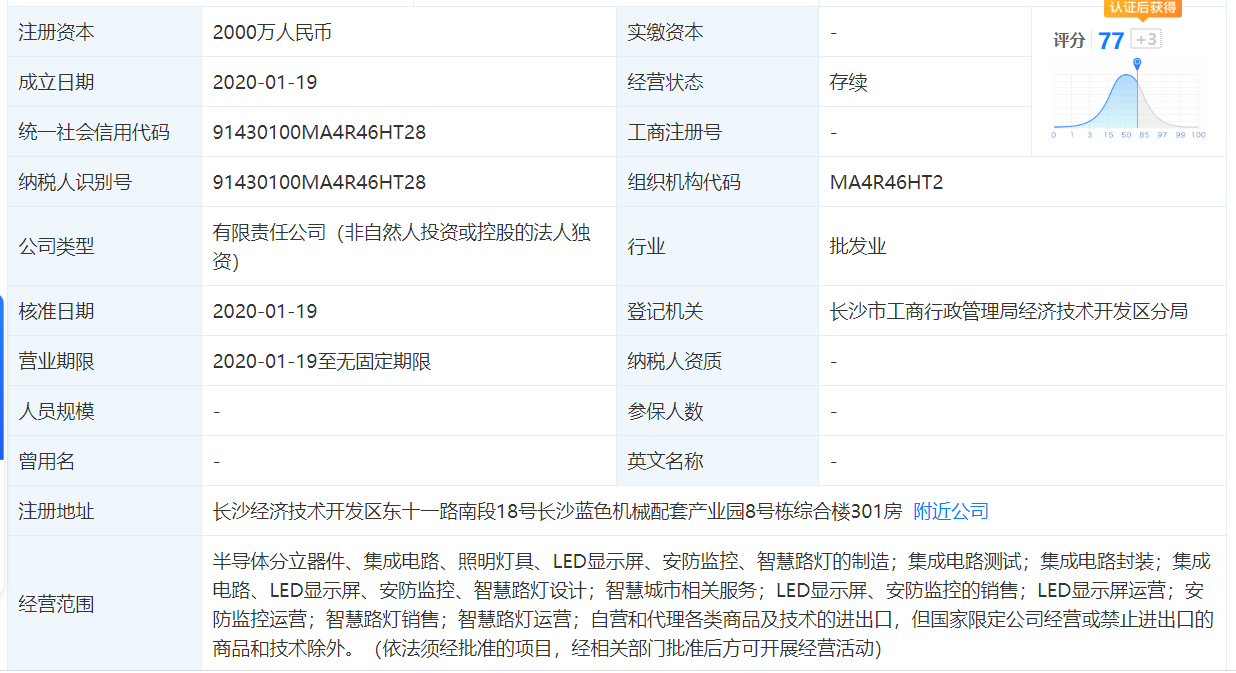This screenshot has height=673, width=1236.
Task: Click the blue location pin on the score chart
Action: coord(1135,62)
